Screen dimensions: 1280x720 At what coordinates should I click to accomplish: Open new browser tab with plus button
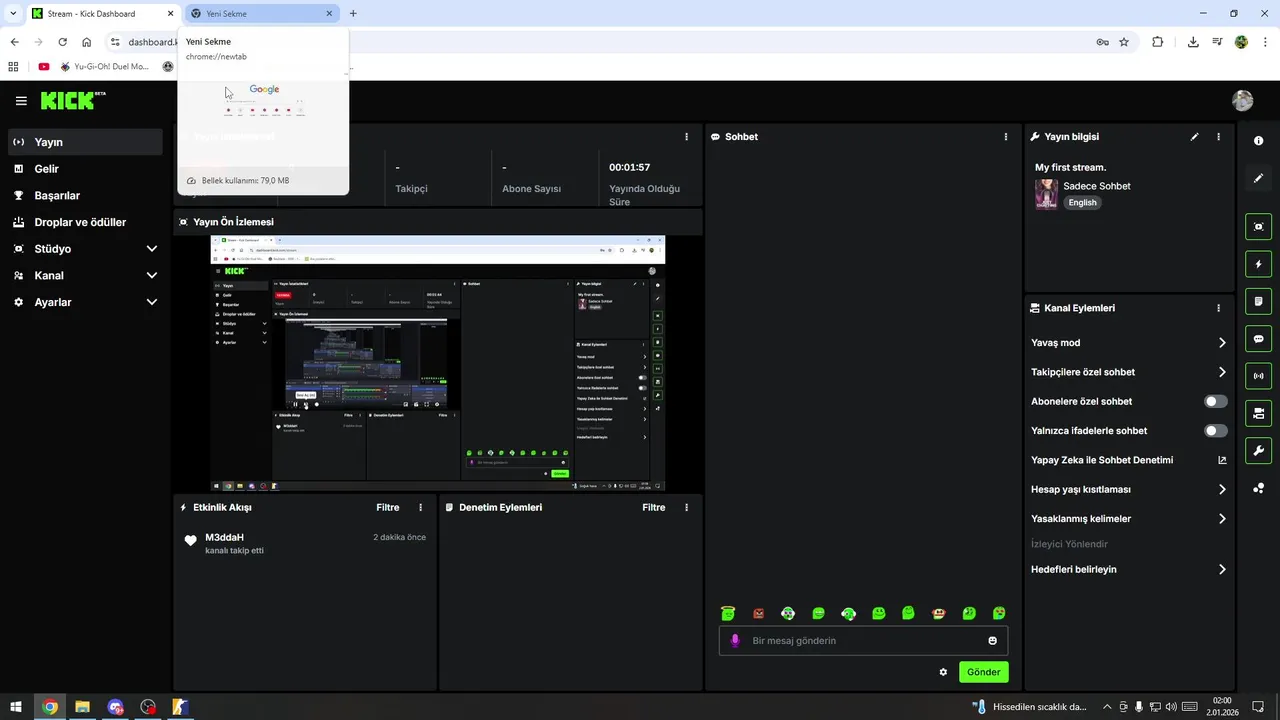coord(353,14)
